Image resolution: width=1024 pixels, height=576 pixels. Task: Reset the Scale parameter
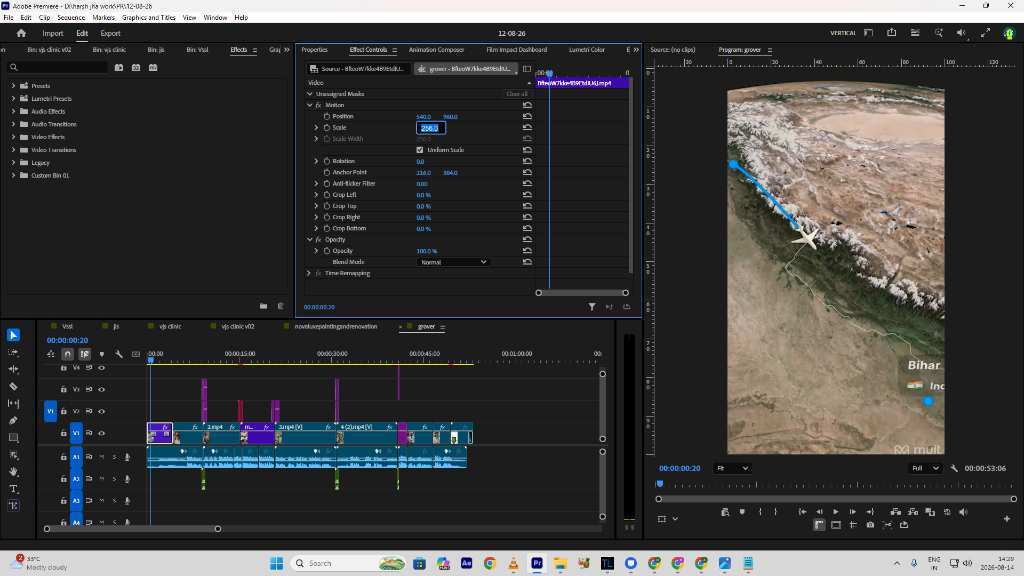pos(527,127)
